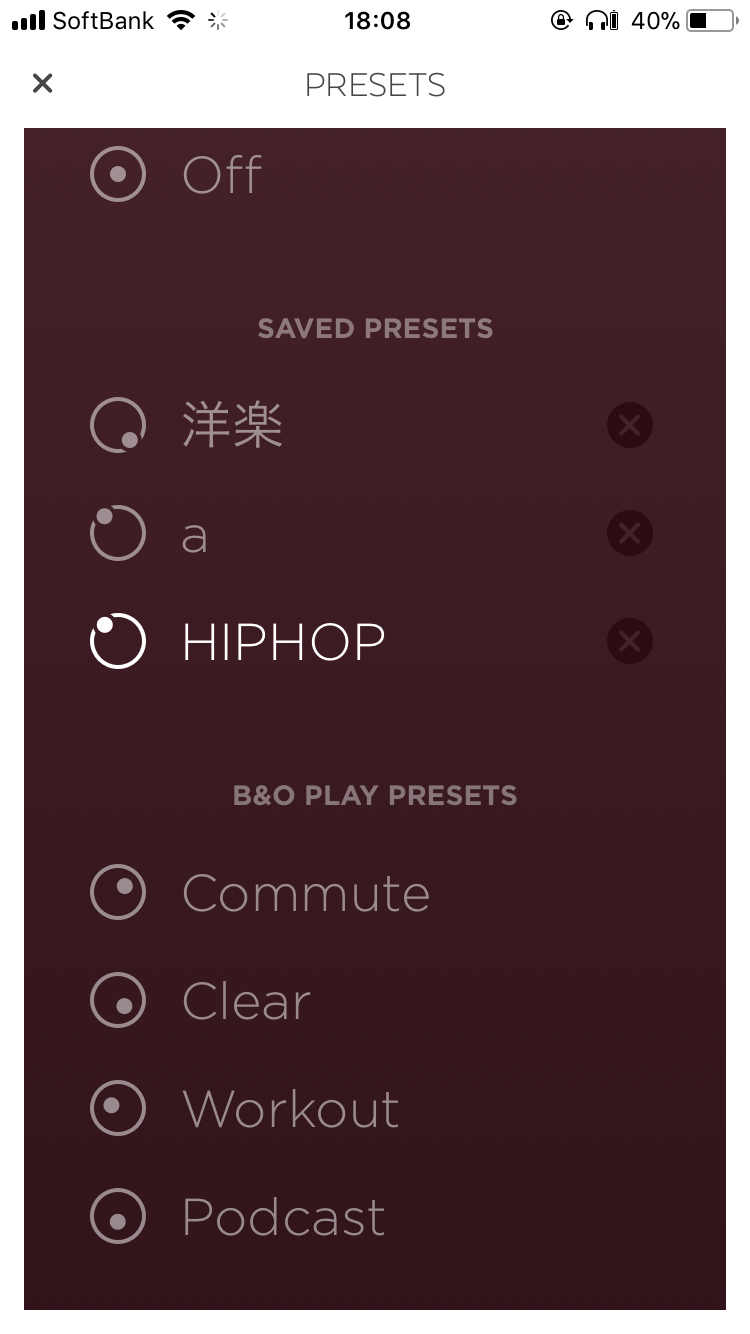Select the Podcast preset label
The image size is (750, 1334).
tap(284, 1217)
